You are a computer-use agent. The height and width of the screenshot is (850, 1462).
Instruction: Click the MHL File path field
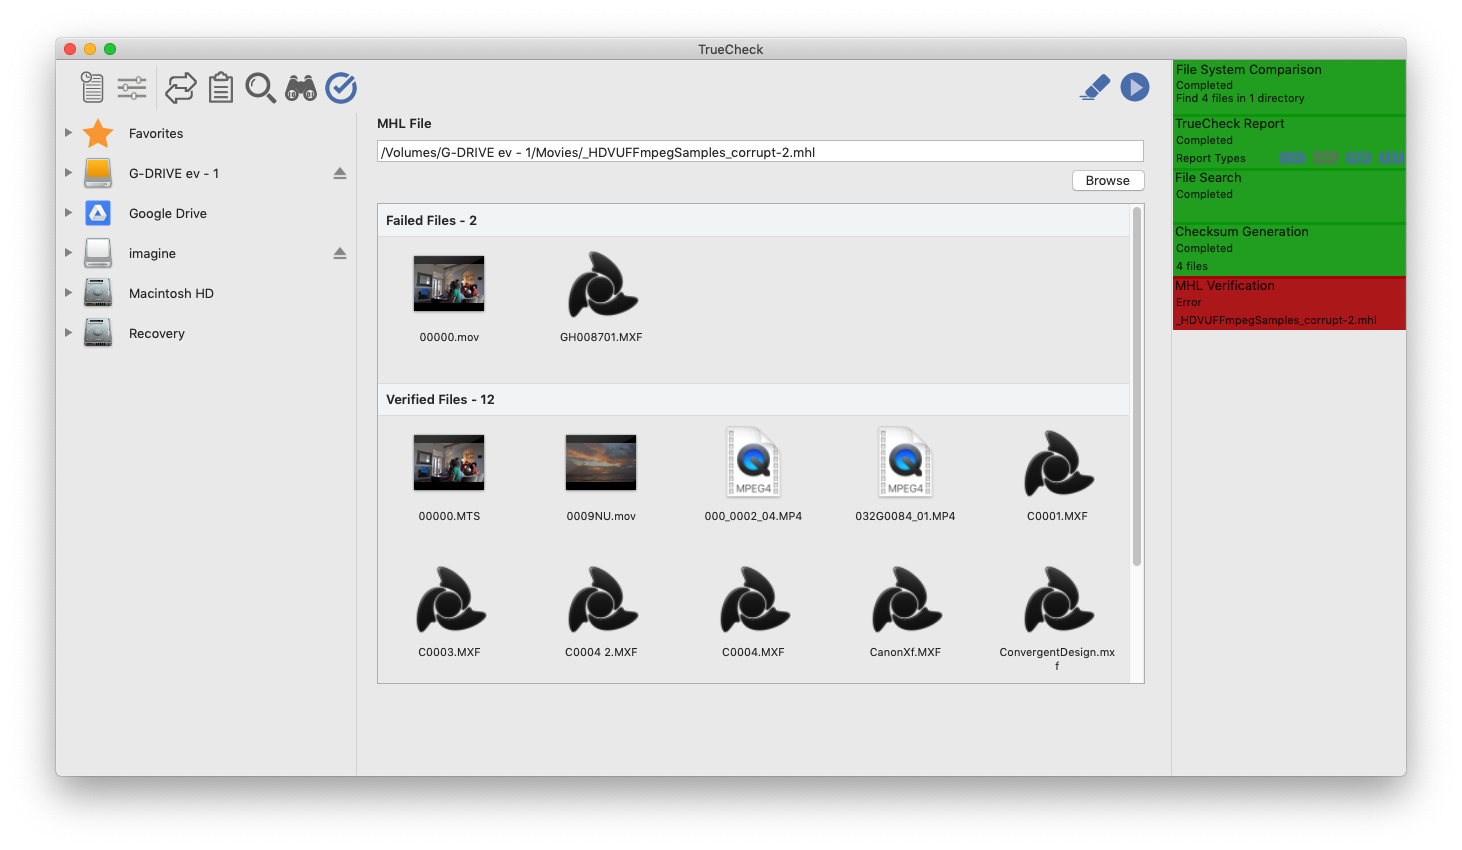pyautogui.click(x=760, y=152)
